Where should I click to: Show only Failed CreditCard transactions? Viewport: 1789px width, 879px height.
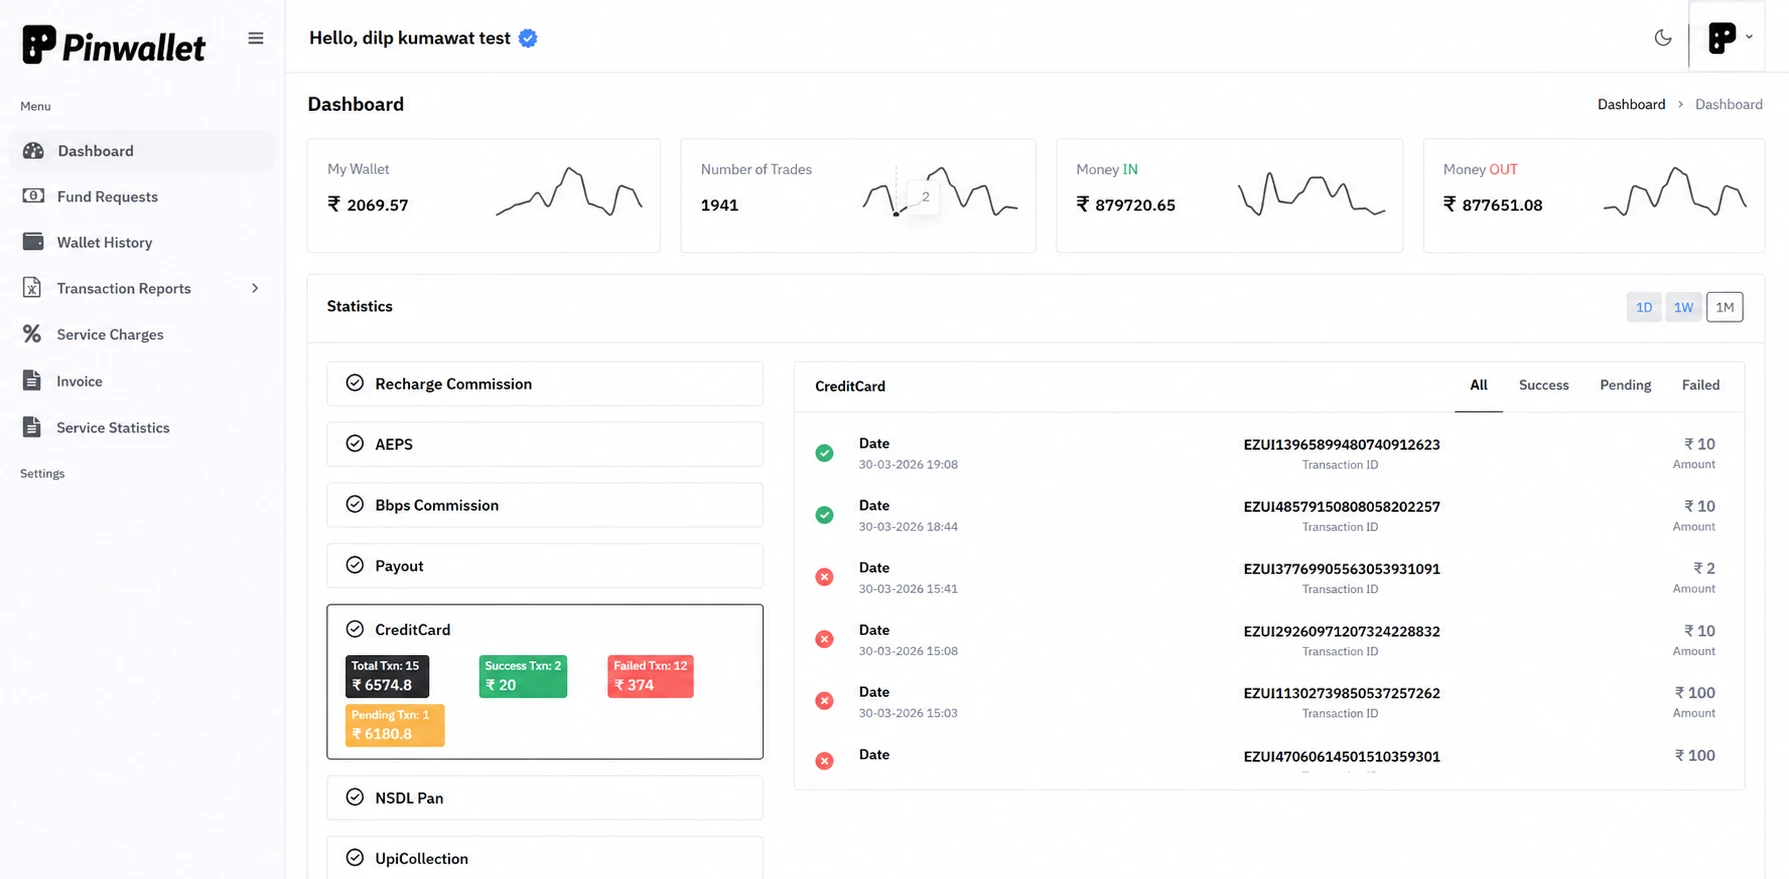(x=1700, y=385)
